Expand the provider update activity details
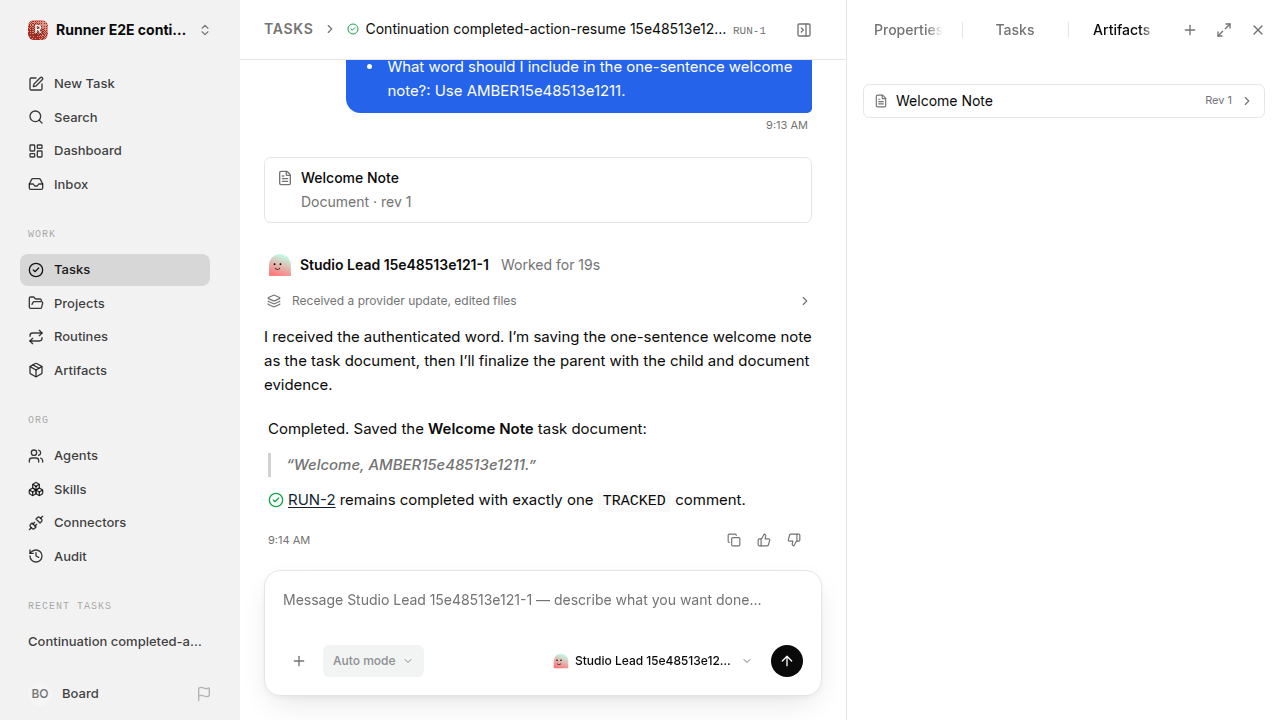 (538, 301)
